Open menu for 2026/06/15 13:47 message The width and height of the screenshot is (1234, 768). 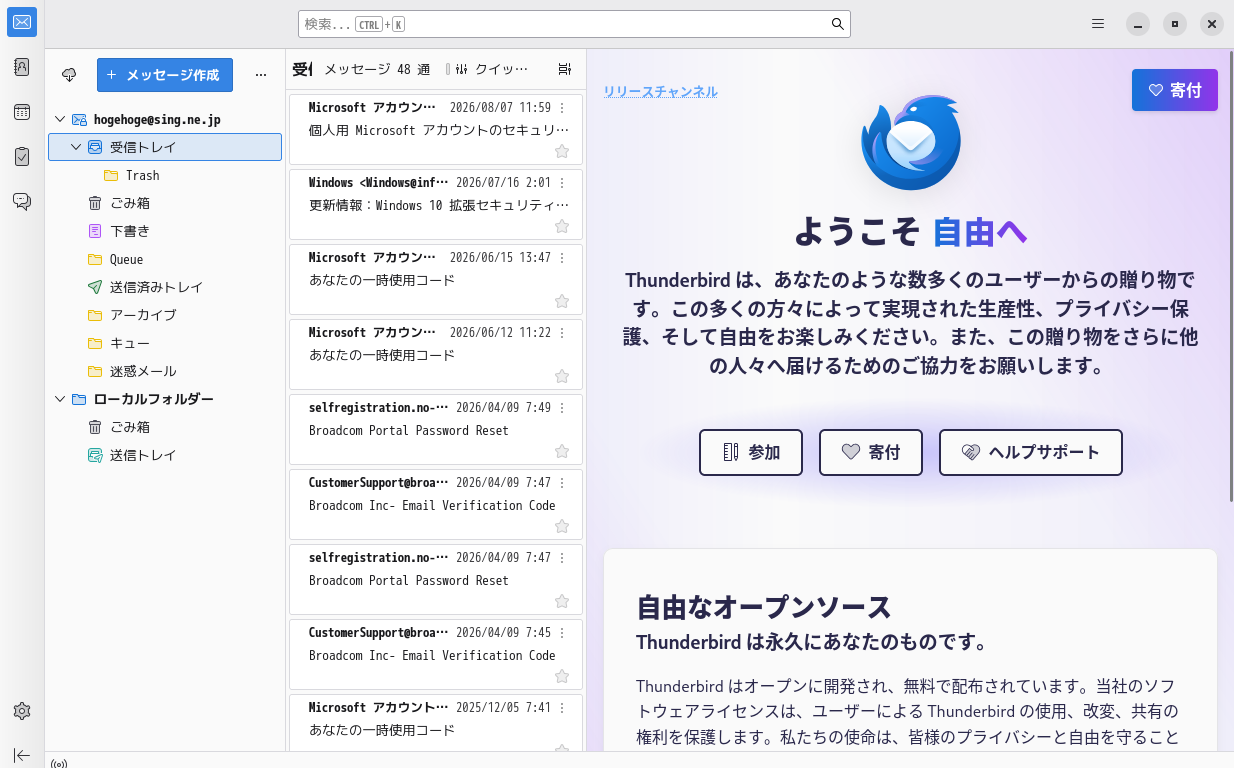tap(562, 258)
